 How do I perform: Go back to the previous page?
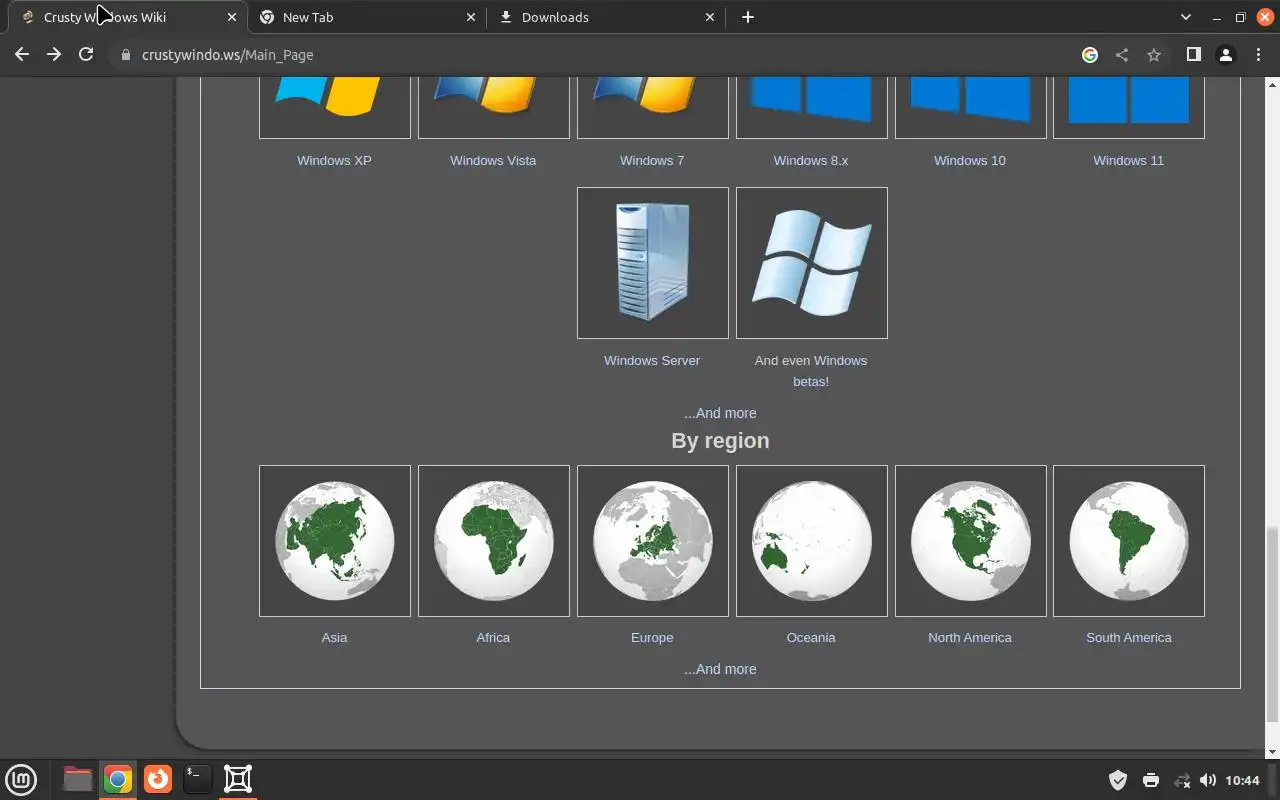[x=22, y=55]
